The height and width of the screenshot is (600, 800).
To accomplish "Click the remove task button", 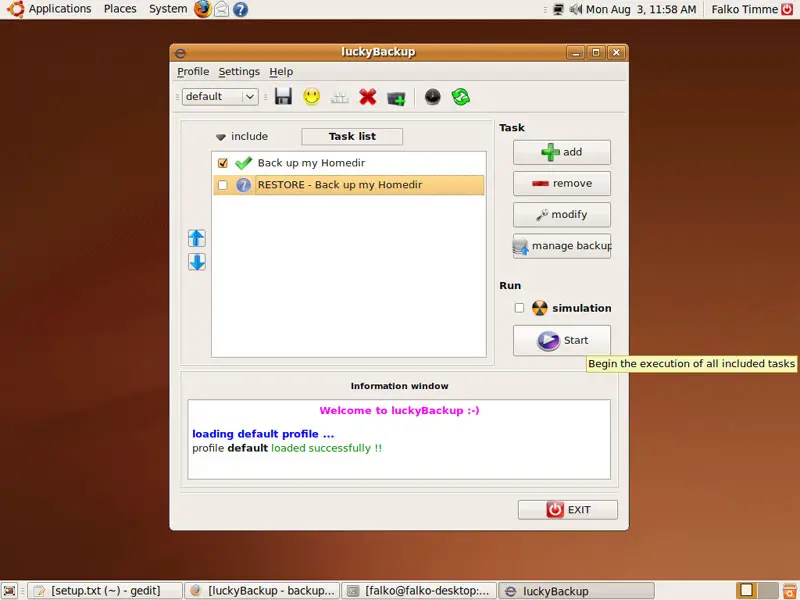I will 562,183.
